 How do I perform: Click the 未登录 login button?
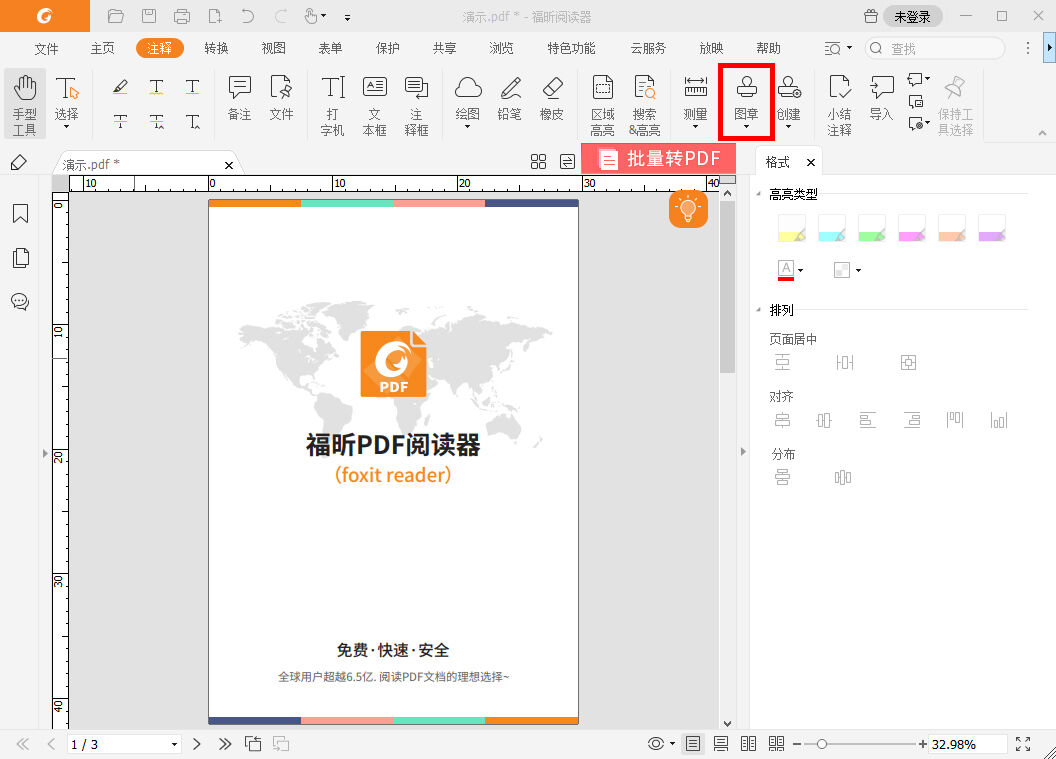[913, 15]
